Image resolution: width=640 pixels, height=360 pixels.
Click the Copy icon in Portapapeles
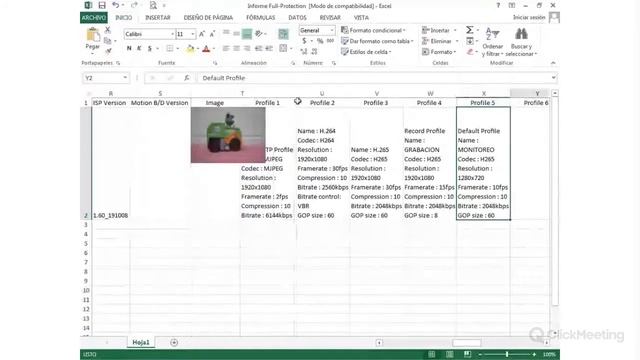108,40
